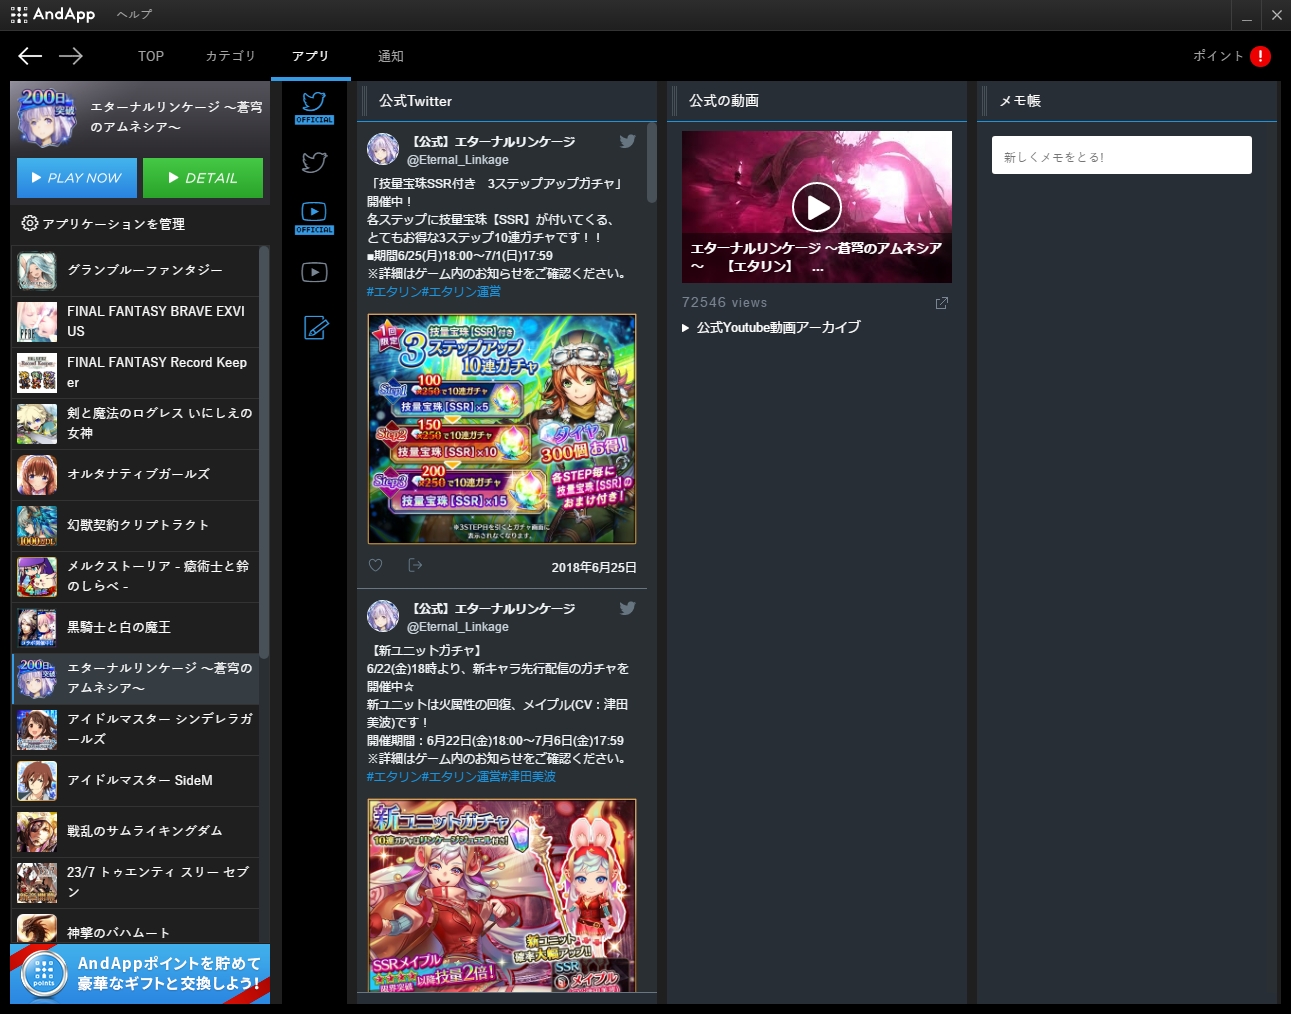Click the forward arrow navigation icon
Screen dimensions: 1291x1014
pos(71,56)
